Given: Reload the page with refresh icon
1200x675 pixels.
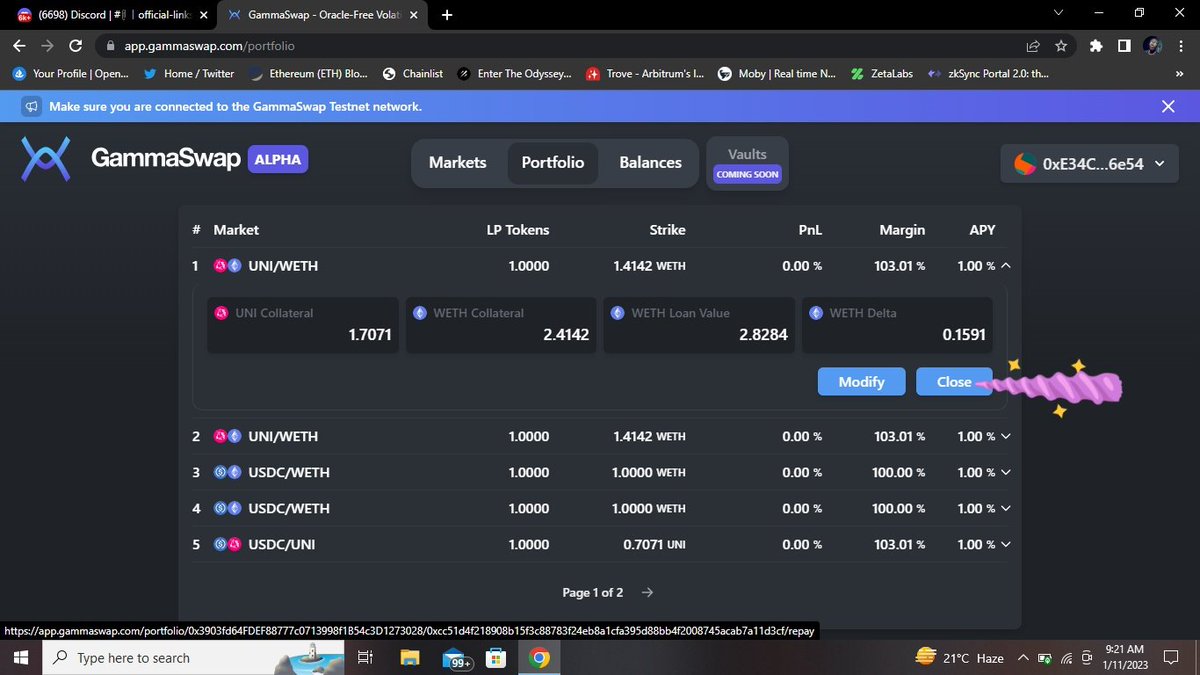Looking at the screenshot, I should 76,46.
